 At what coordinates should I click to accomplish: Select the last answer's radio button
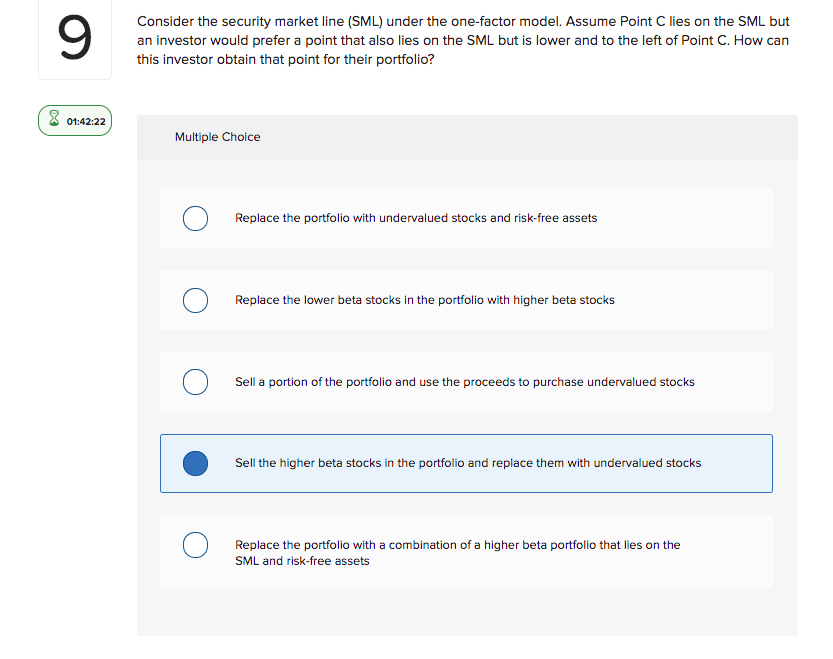[195, 545]
